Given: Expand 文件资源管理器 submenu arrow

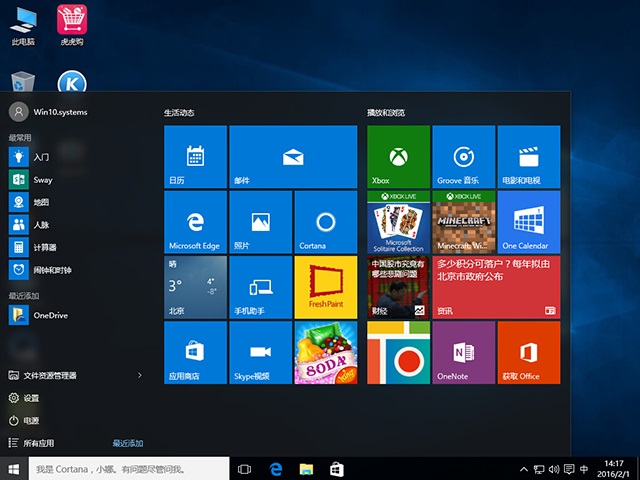Looking at the screenshot, I should (139, 375).
